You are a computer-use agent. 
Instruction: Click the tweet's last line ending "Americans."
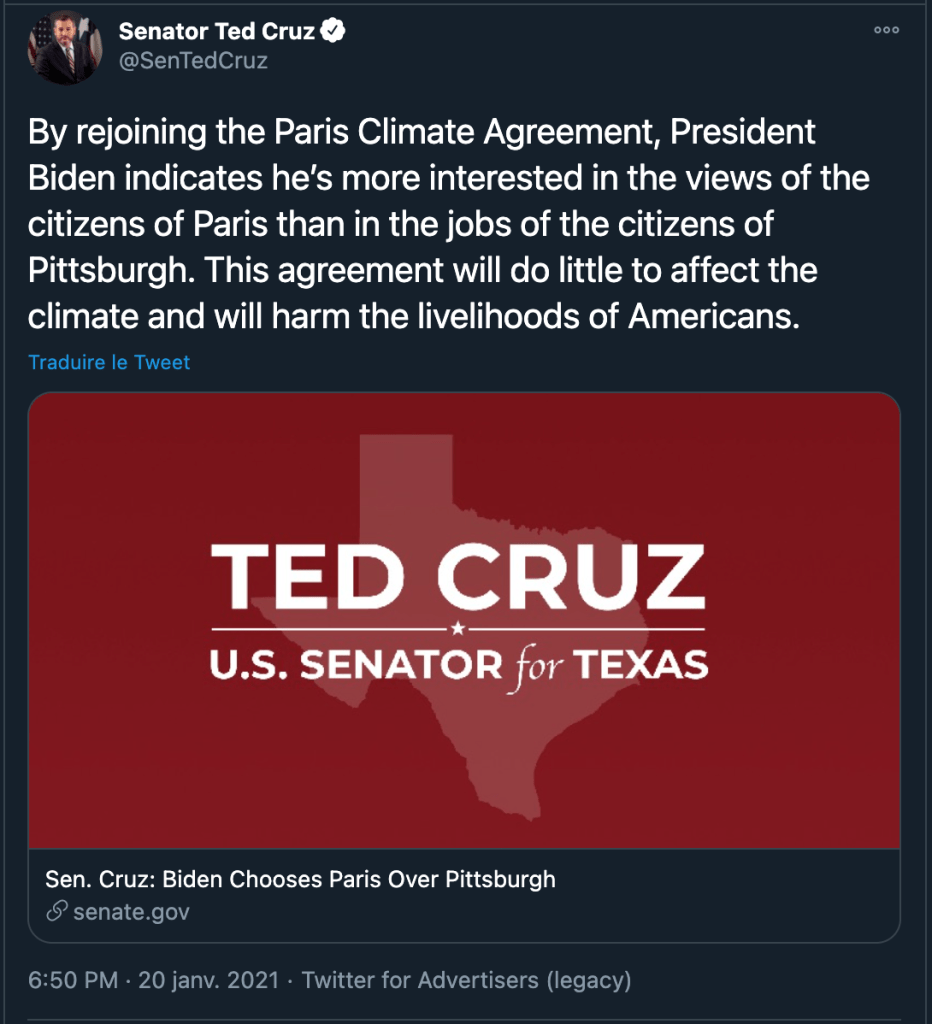415,316
